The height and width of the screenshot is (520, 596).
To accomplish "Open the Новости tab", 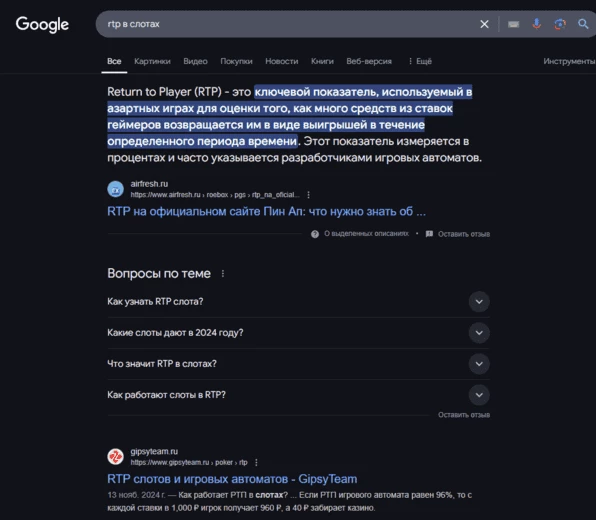I will (x=282, y=61).
